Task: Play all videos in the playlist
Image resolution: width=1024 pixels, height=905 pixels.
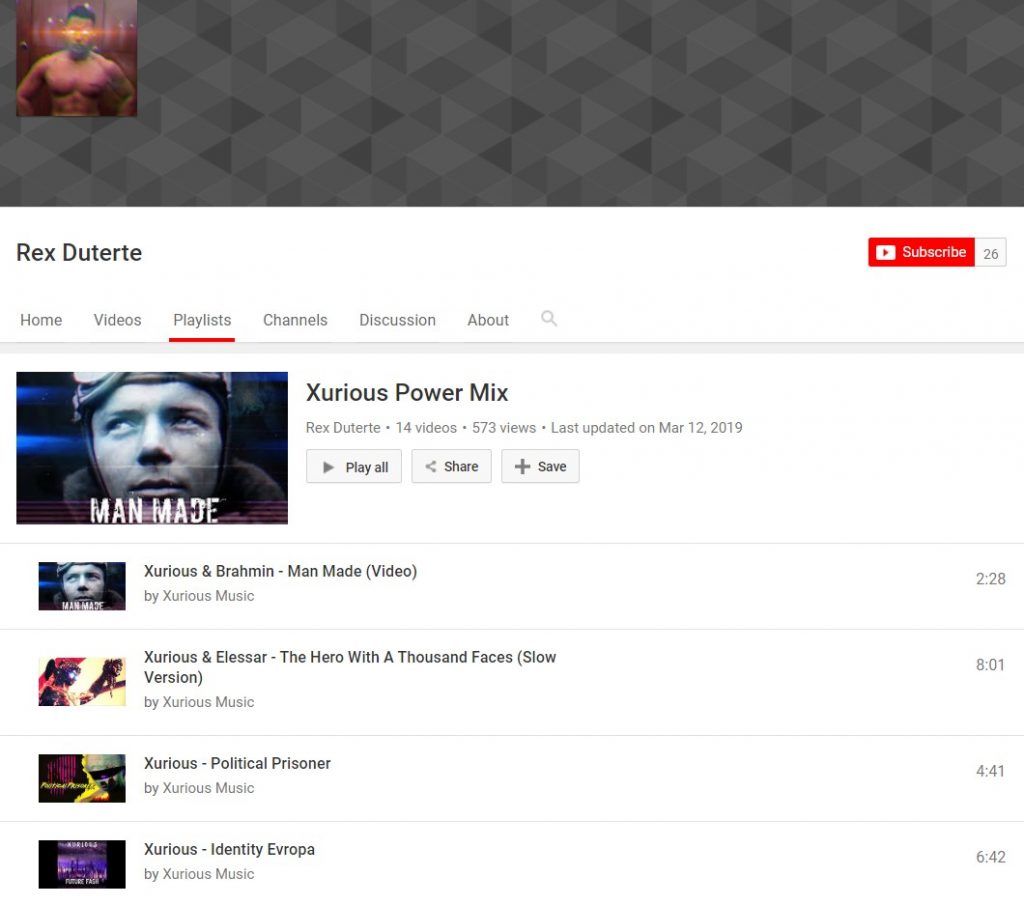Action: coord(354,466)
